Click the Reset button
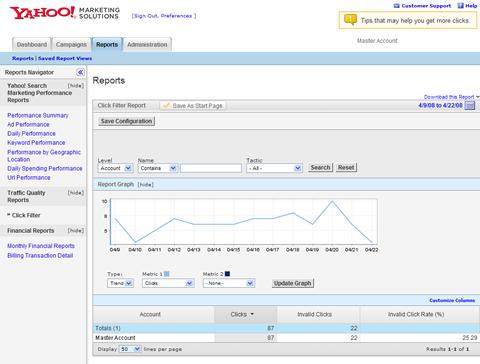The image size is (480, 364). tap(346, 167)
